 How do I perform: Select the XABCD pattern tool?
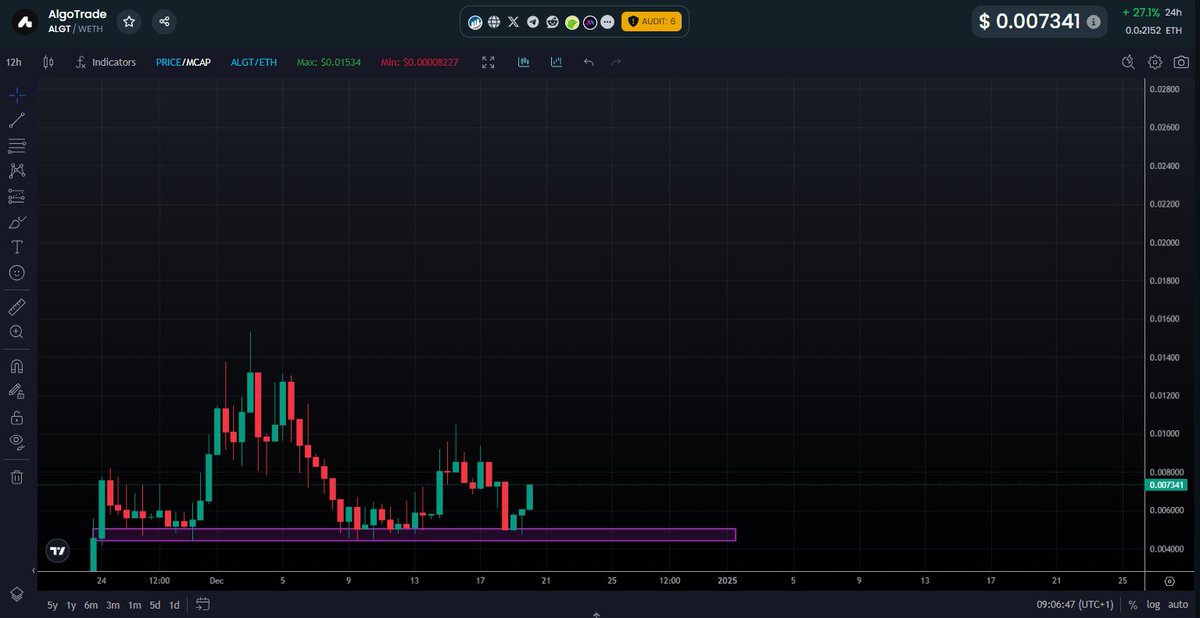(x=17, y=171)
